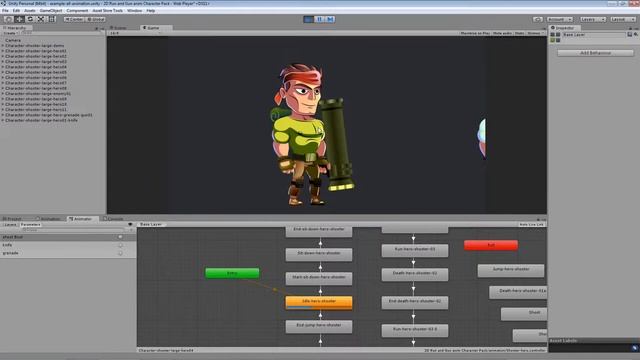Expand Character-shooter-large-hero01 object

3,51
